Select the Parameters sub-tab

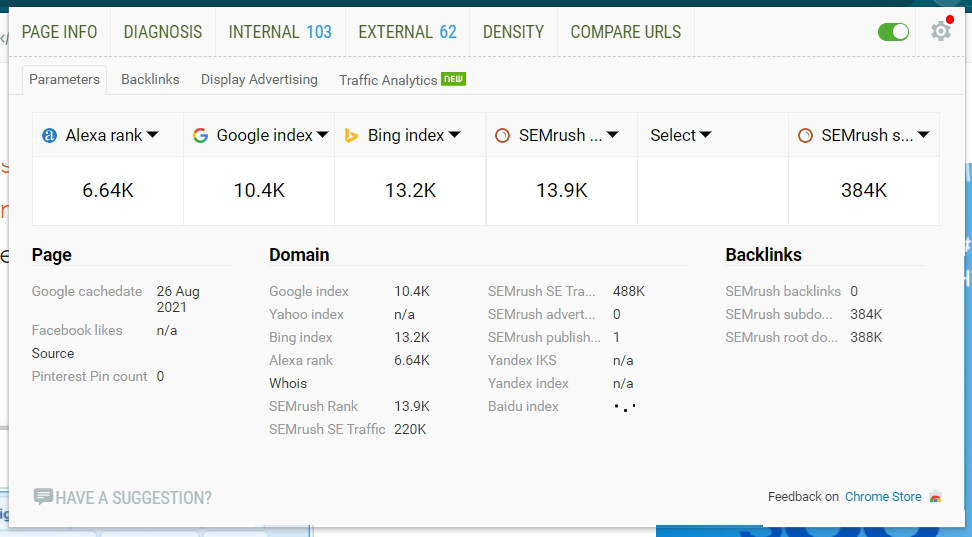click(64, 79)
